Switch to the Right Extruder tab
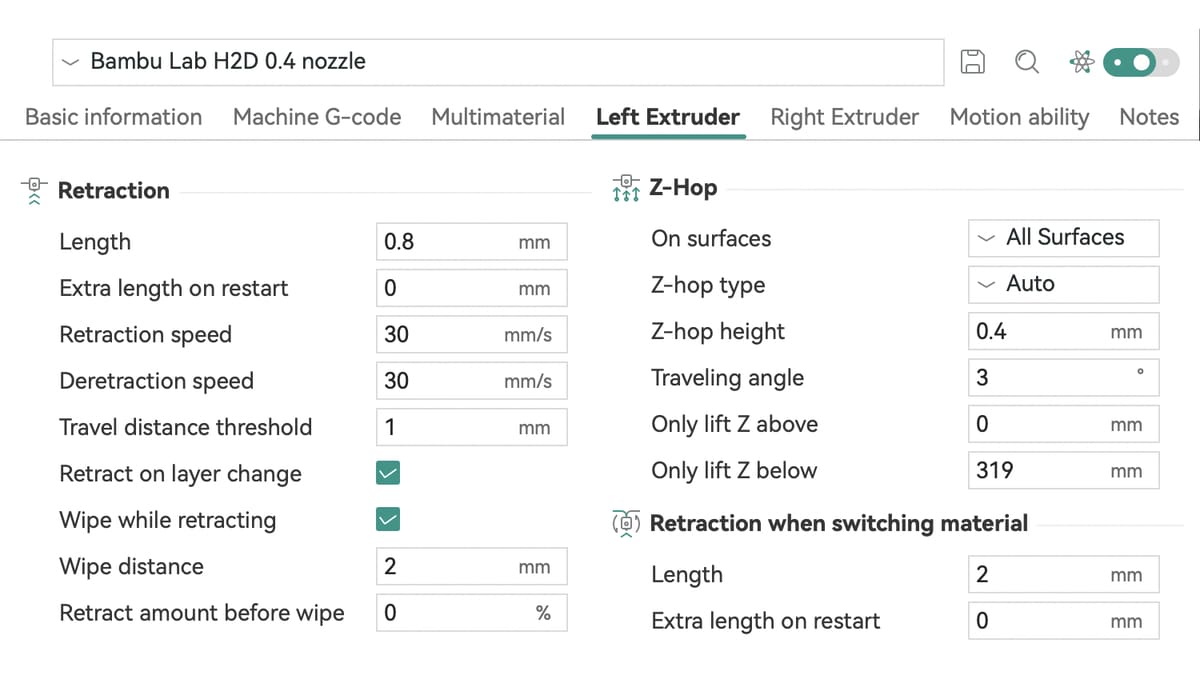 [844, 117]
